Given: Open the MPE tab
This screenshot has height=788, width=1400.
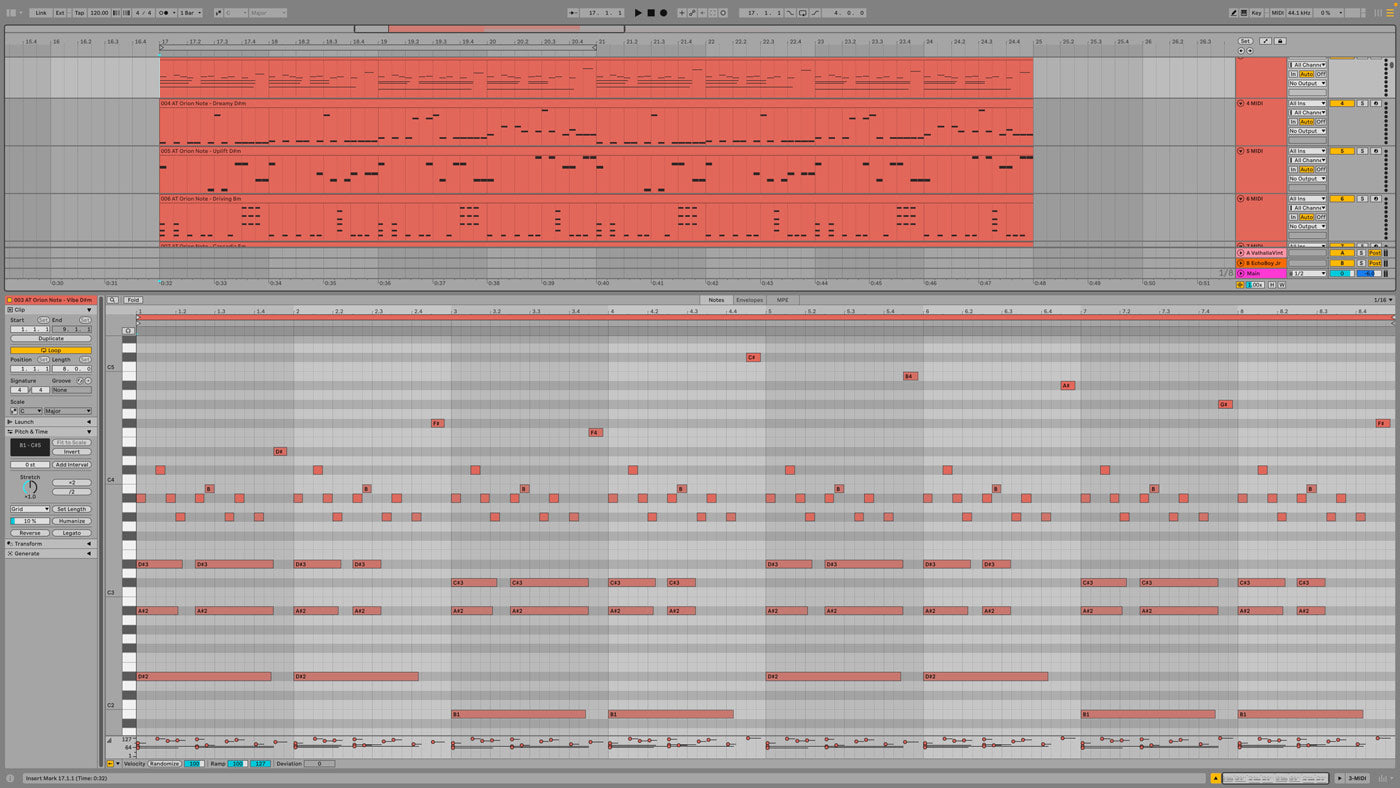Looking at the screenshot, I should click(x=783, y=300).
